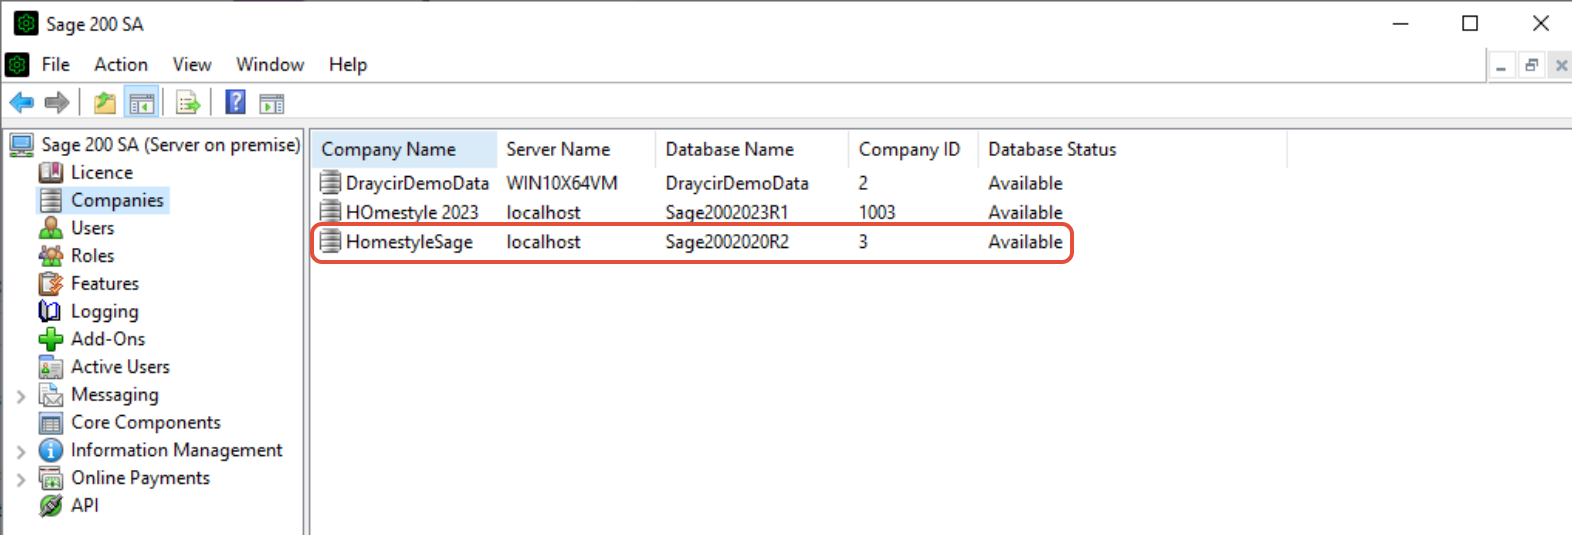
Task: Select Add-Ons in the tree
Action: click(108, 339)
